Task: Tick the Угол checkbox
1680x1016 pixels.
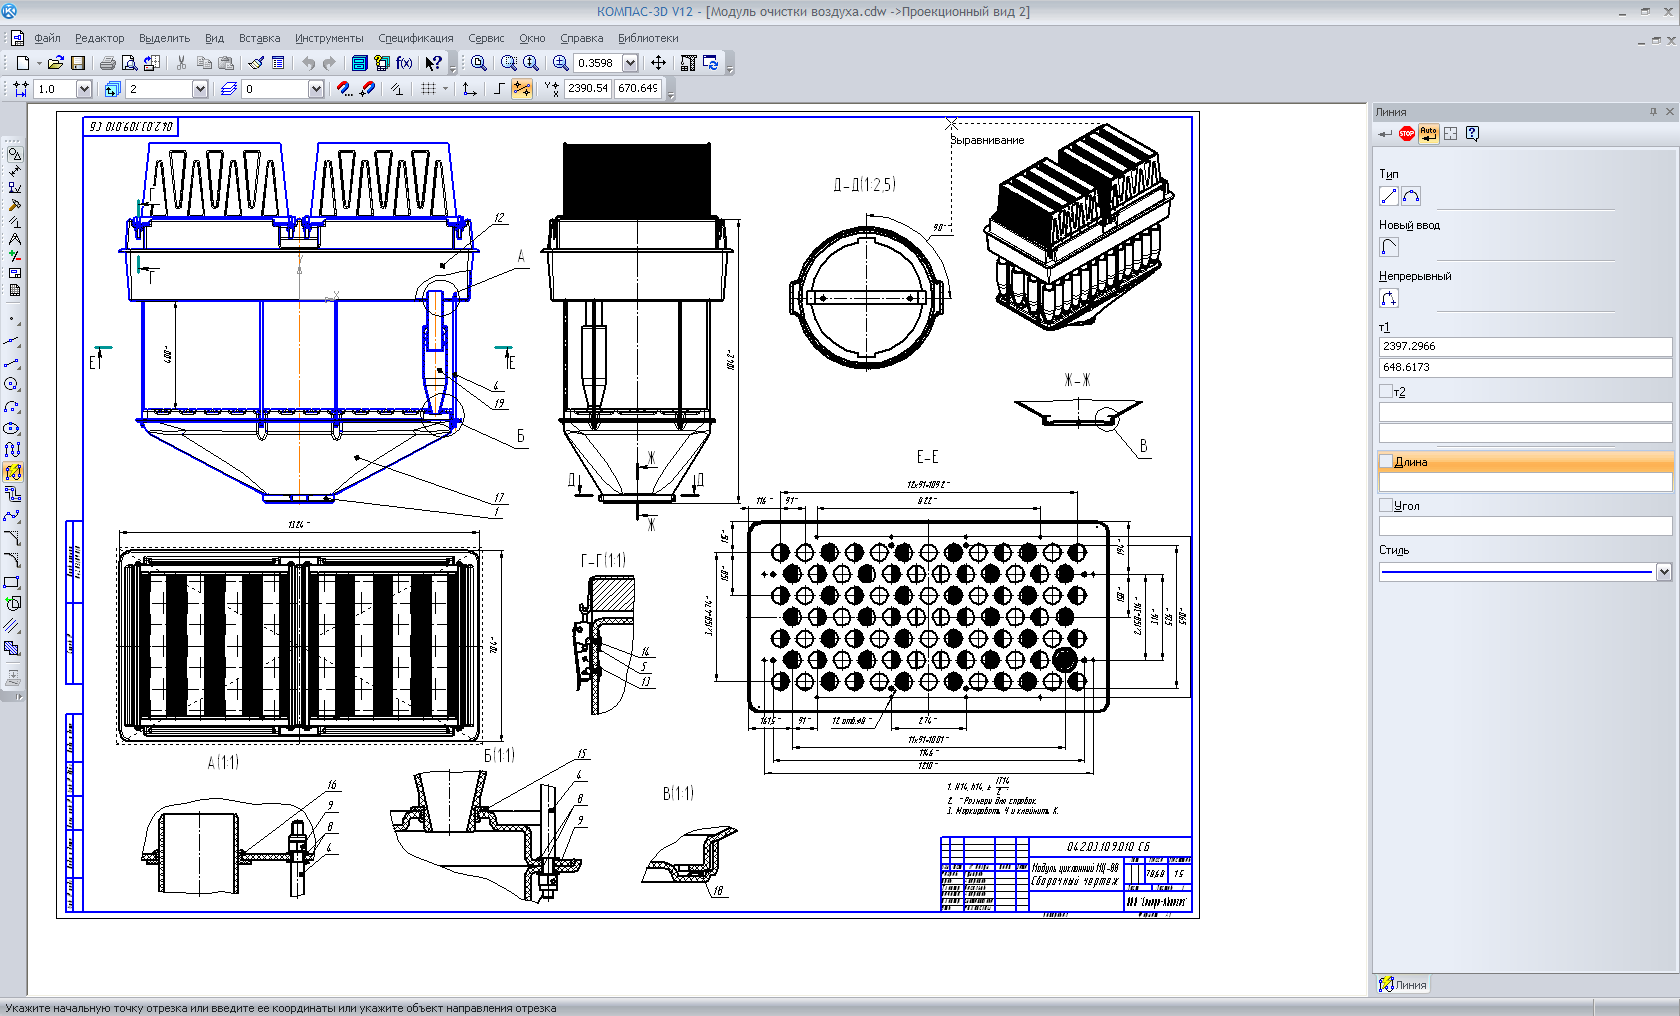Action: tap(1386, 506)
